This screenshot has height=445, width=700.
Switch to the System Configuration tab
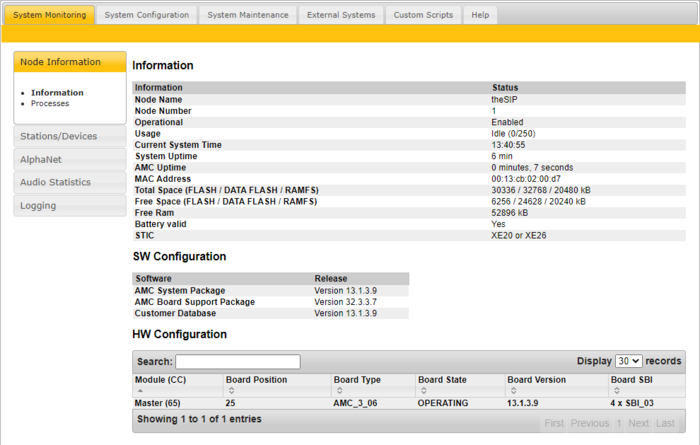147,15
